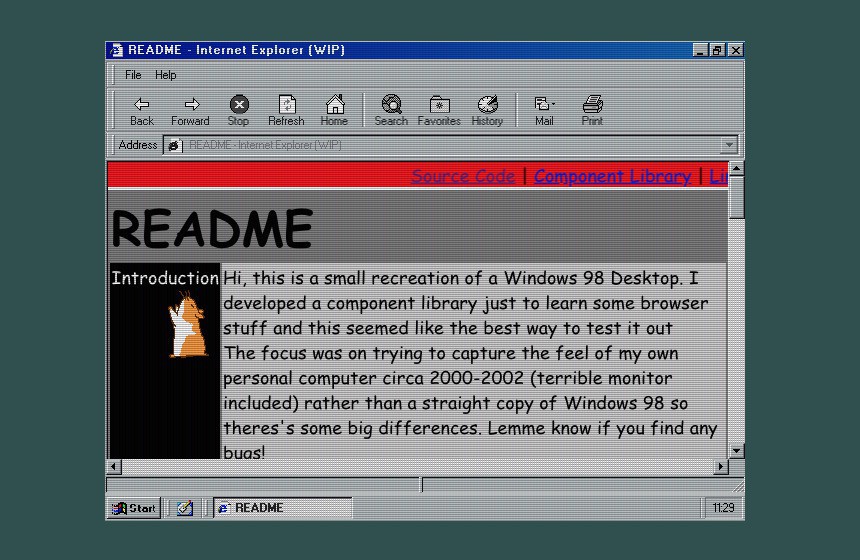
Task: Show browsing History
Action: point(487,111)
